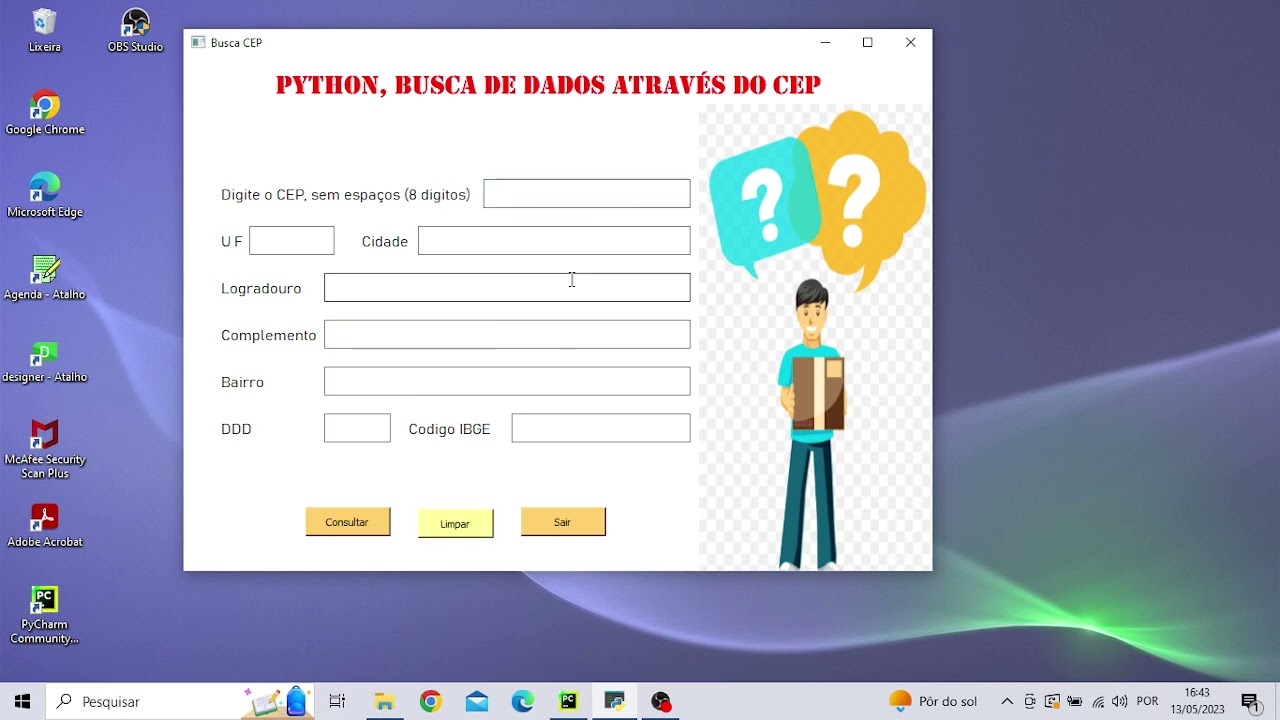This screenshot has height=720, width=1280.
Task: Click the Meet Now tray icon
Action: tap(1030, 701)
